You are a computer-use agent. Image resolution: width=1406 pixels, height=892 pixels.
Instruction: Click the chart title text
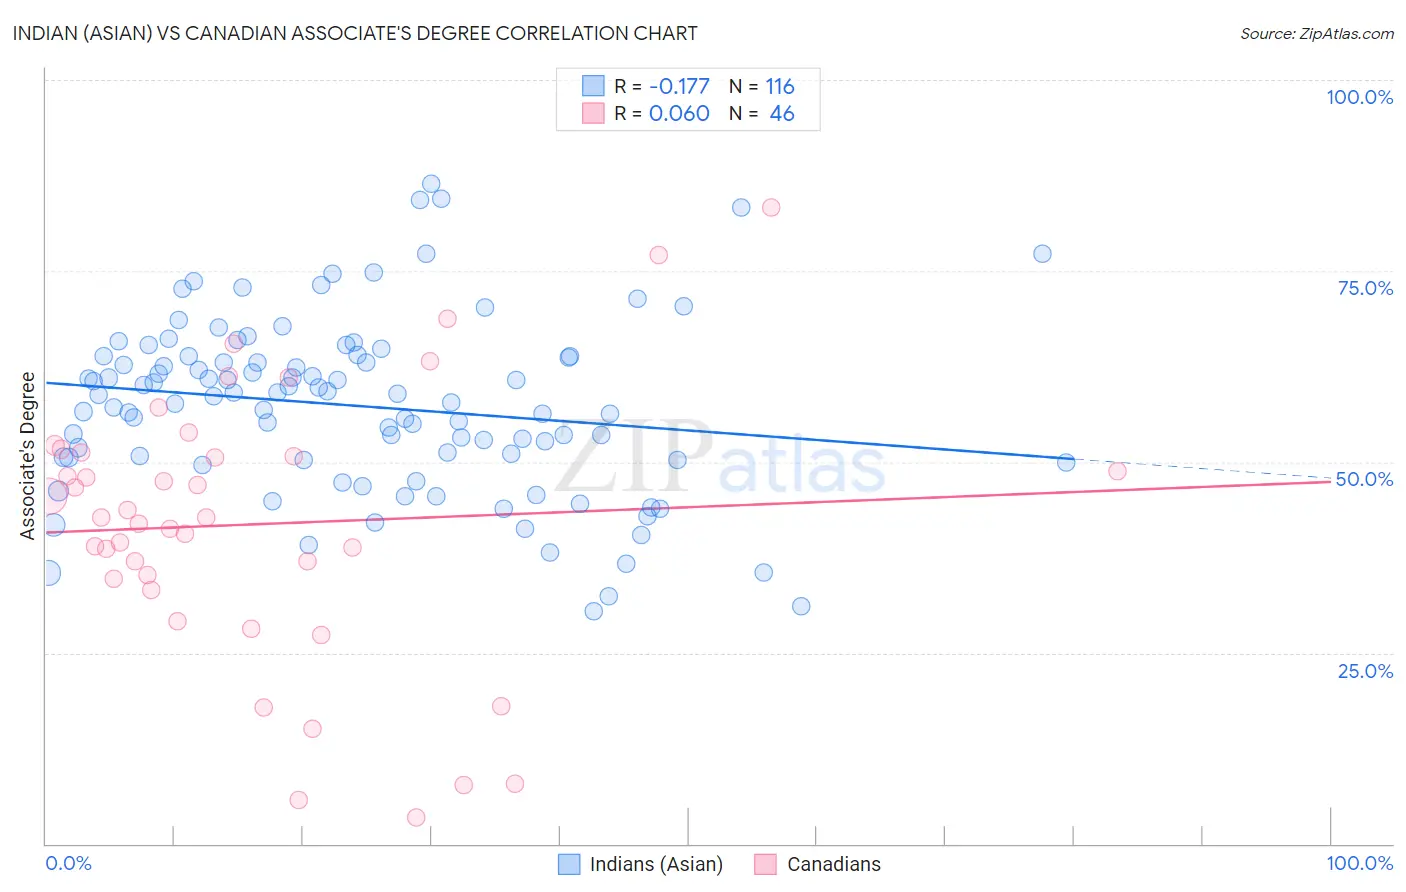tap(355, 33)
